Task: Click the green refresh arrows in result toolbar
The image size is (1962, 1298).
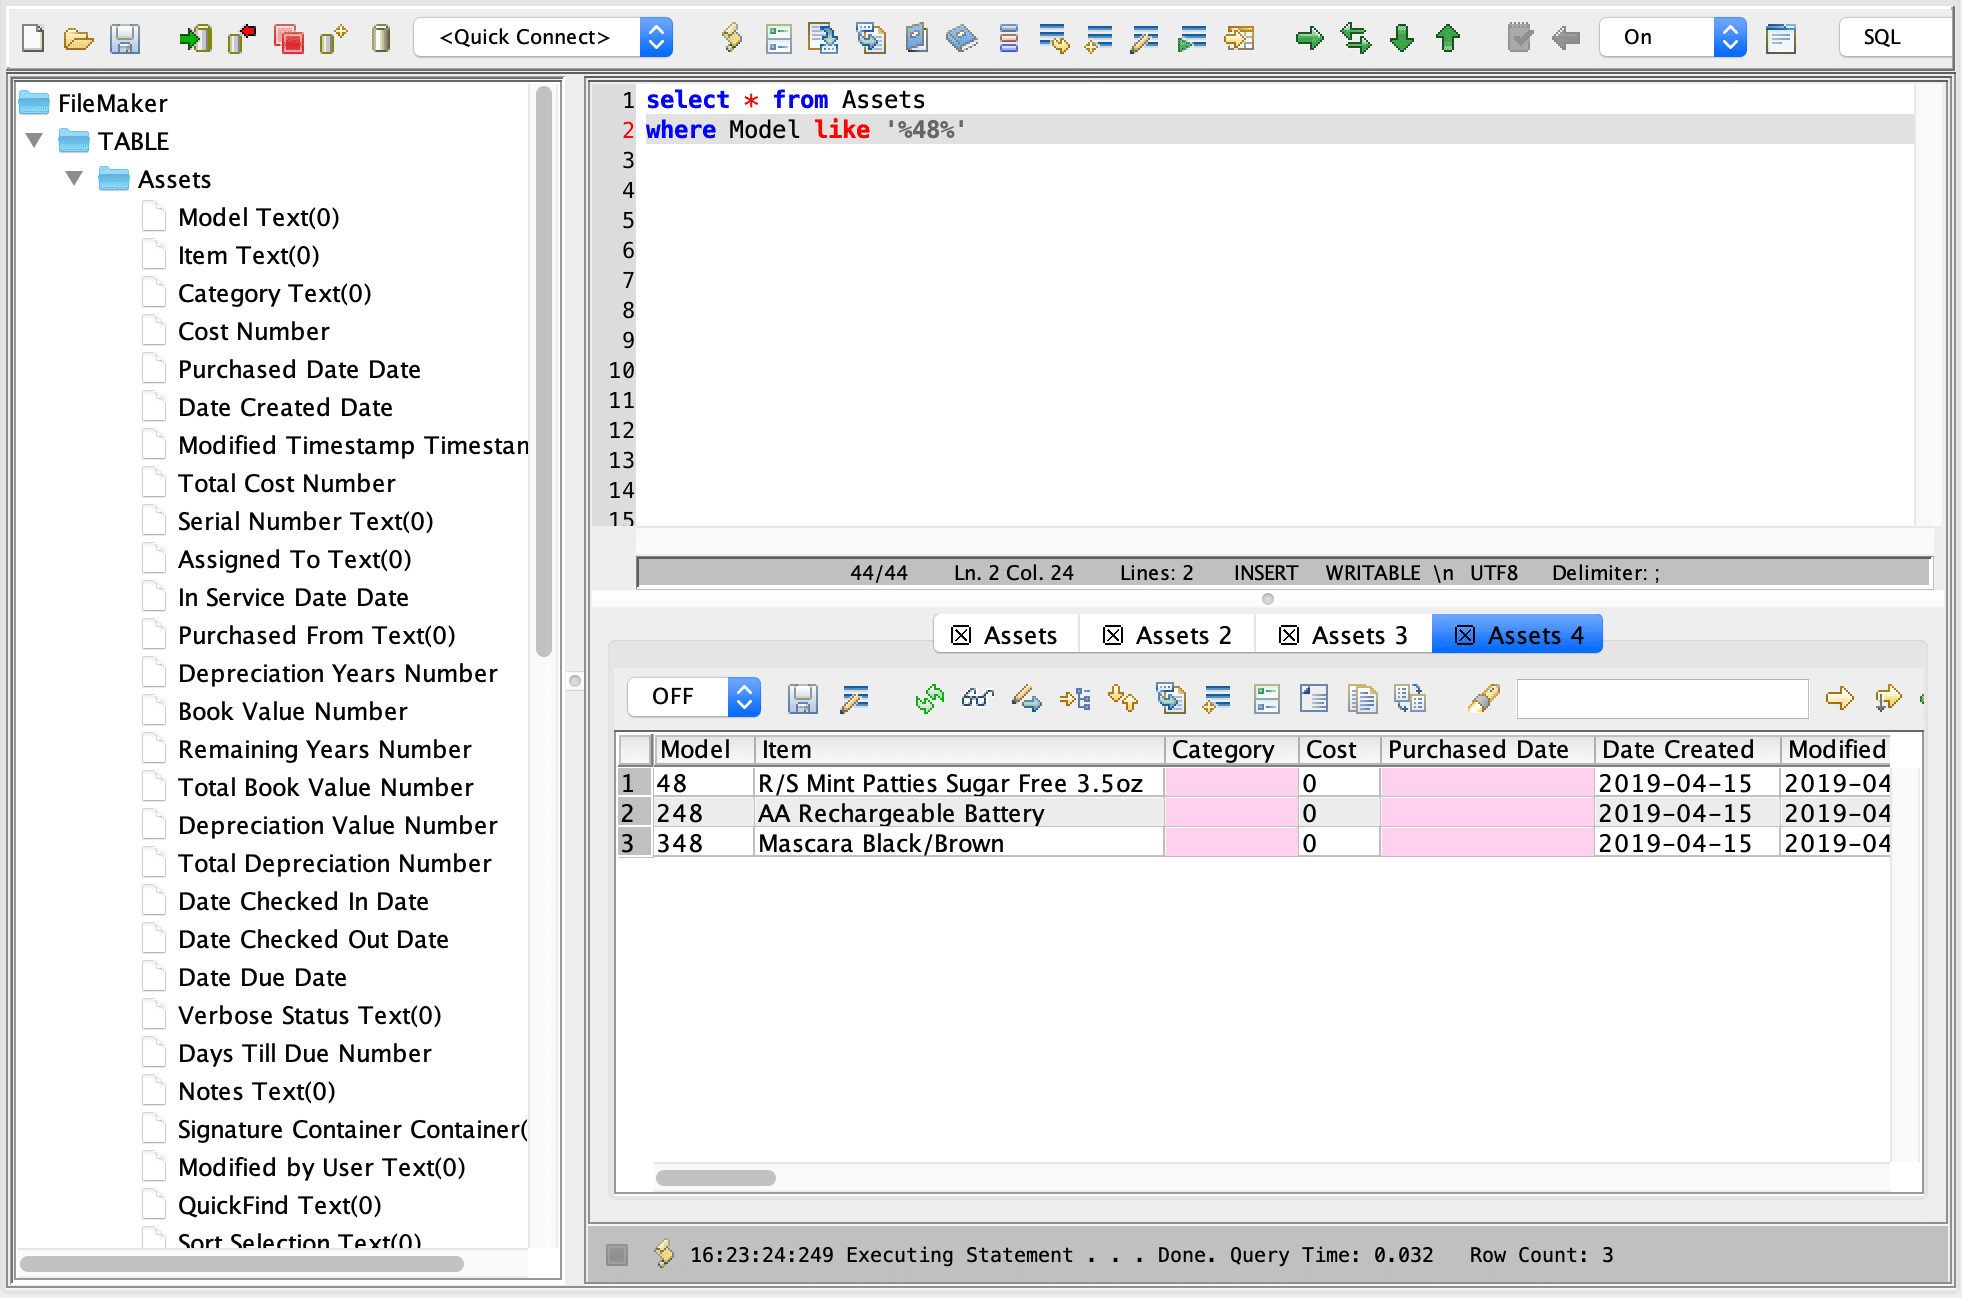Action: 930,698
